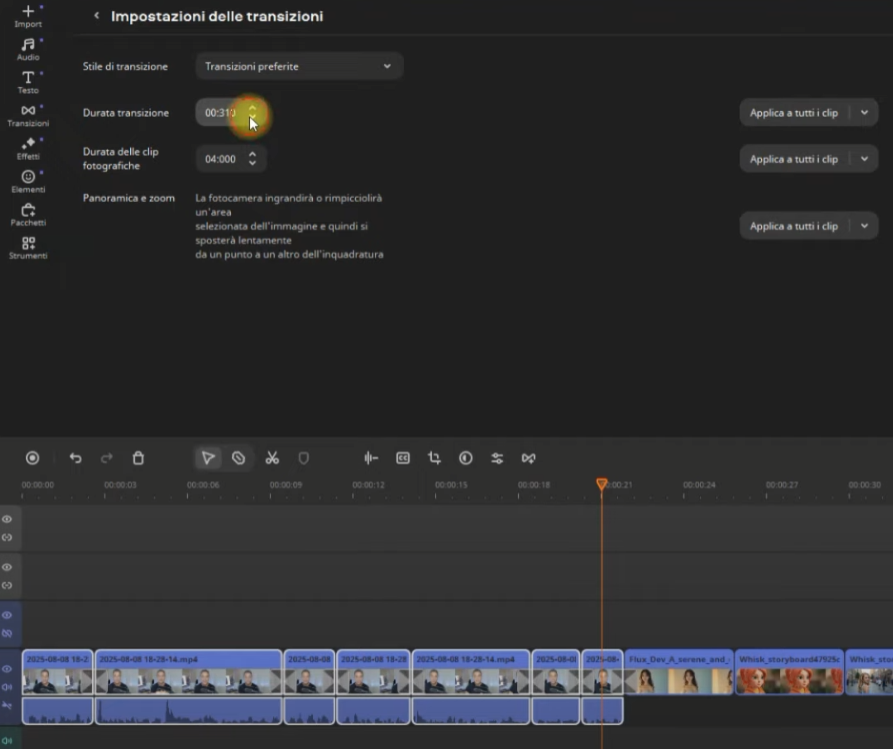Click transition between first and second clips
The height and width of the screenshot is (749, 893).
[94, 681]
